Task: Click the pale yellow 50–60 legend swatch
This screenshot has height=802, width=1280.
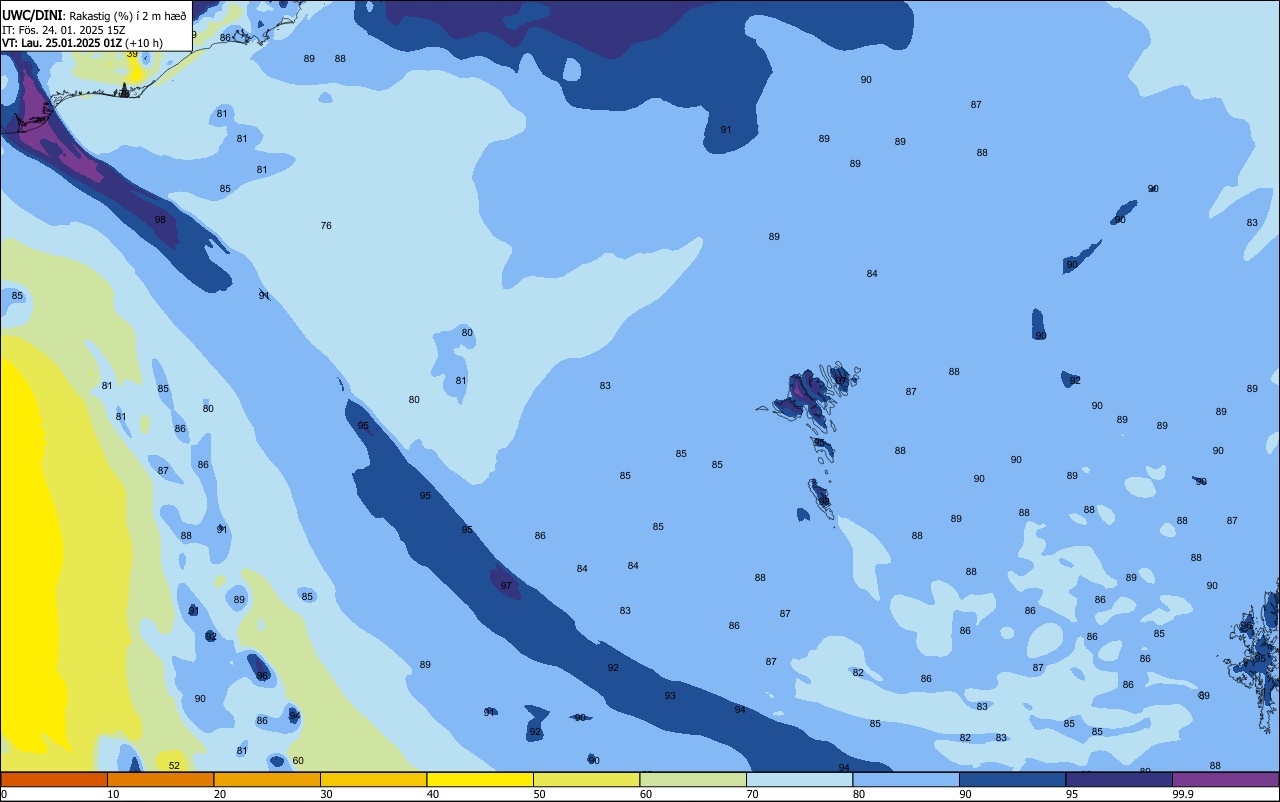Action: tap(586, 779)
